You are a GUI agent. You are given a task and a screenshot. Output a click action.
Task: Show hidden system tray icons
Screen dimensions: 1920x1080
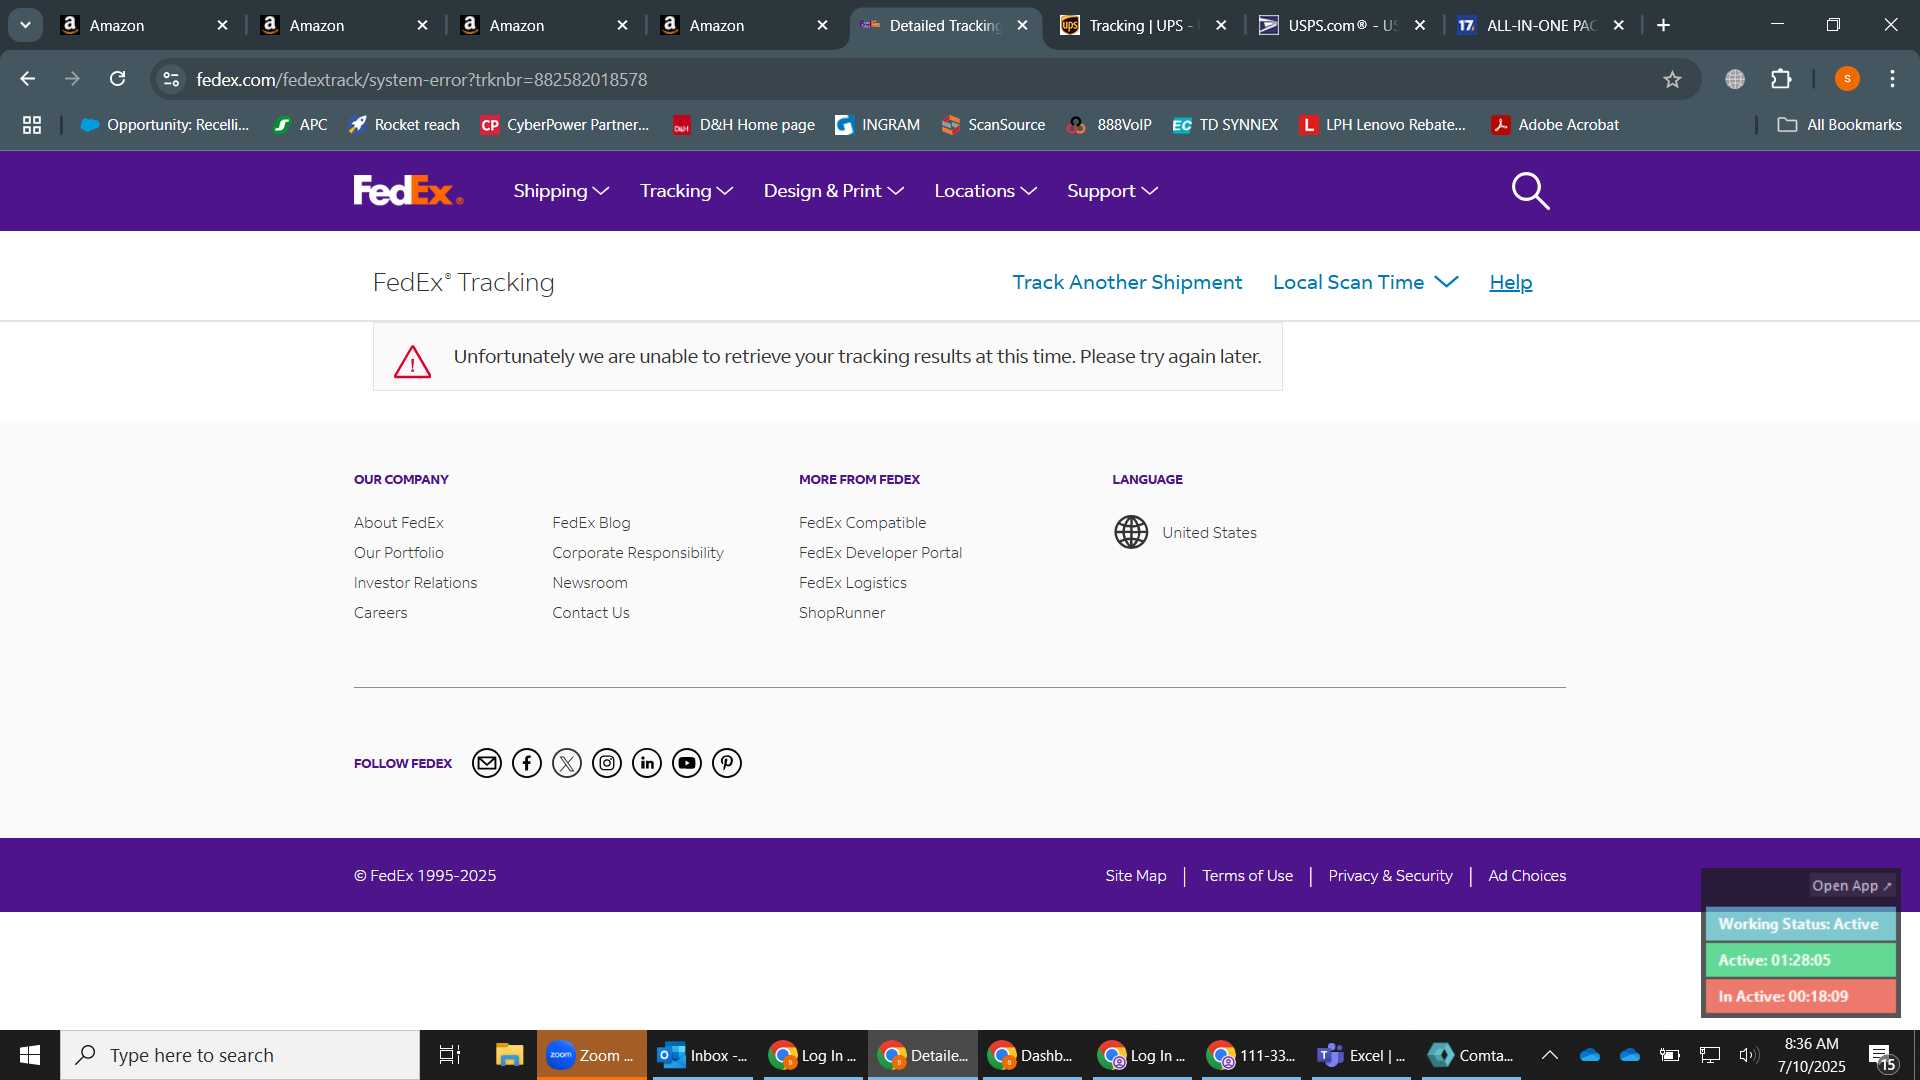click(1549, 1055)
